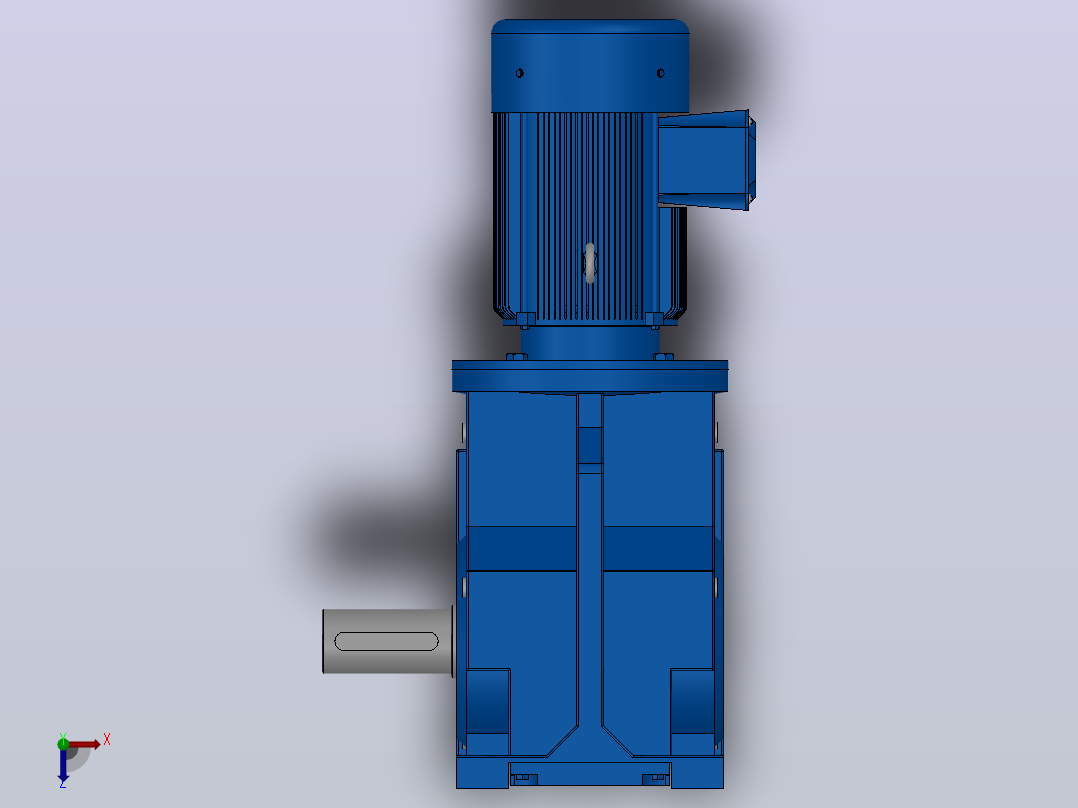Select the motor fan cover at top

tap(590, 66)
